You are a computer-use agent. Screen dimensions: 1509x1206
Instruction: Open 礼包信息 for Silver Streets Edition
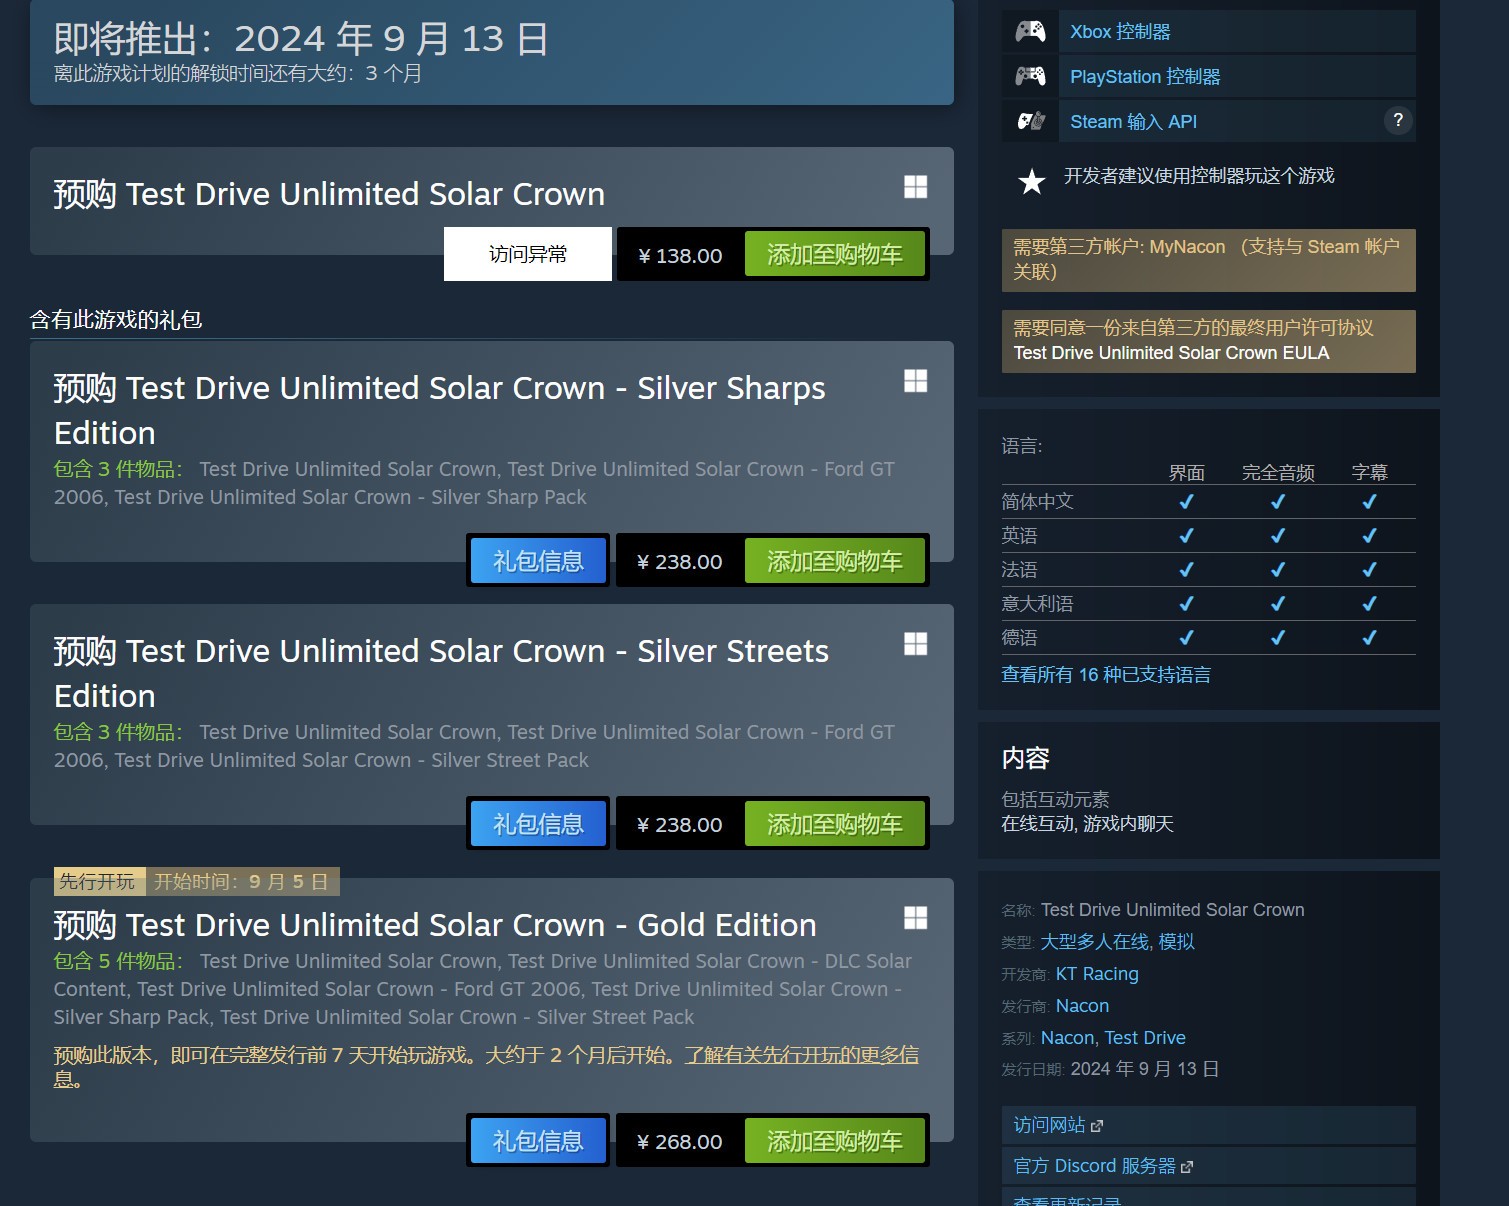[x=537, y=823]
